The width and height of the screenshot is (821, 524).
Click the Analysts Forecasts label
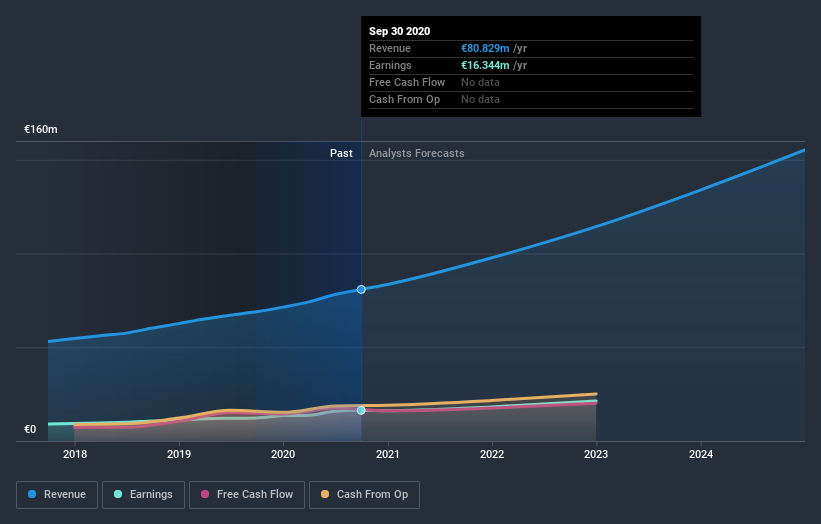(417, 153)
